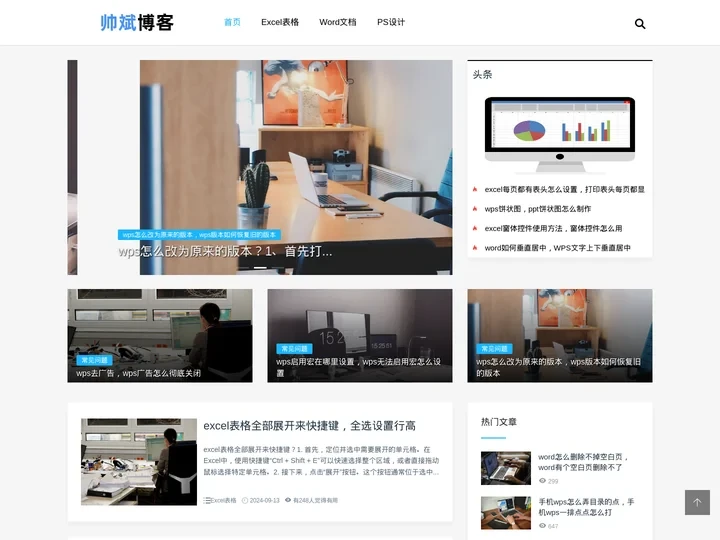The height and width of the screenshot is (540, 720).
Task: Open the headline excel窗体控件使用方法
Action: point(553,228)
